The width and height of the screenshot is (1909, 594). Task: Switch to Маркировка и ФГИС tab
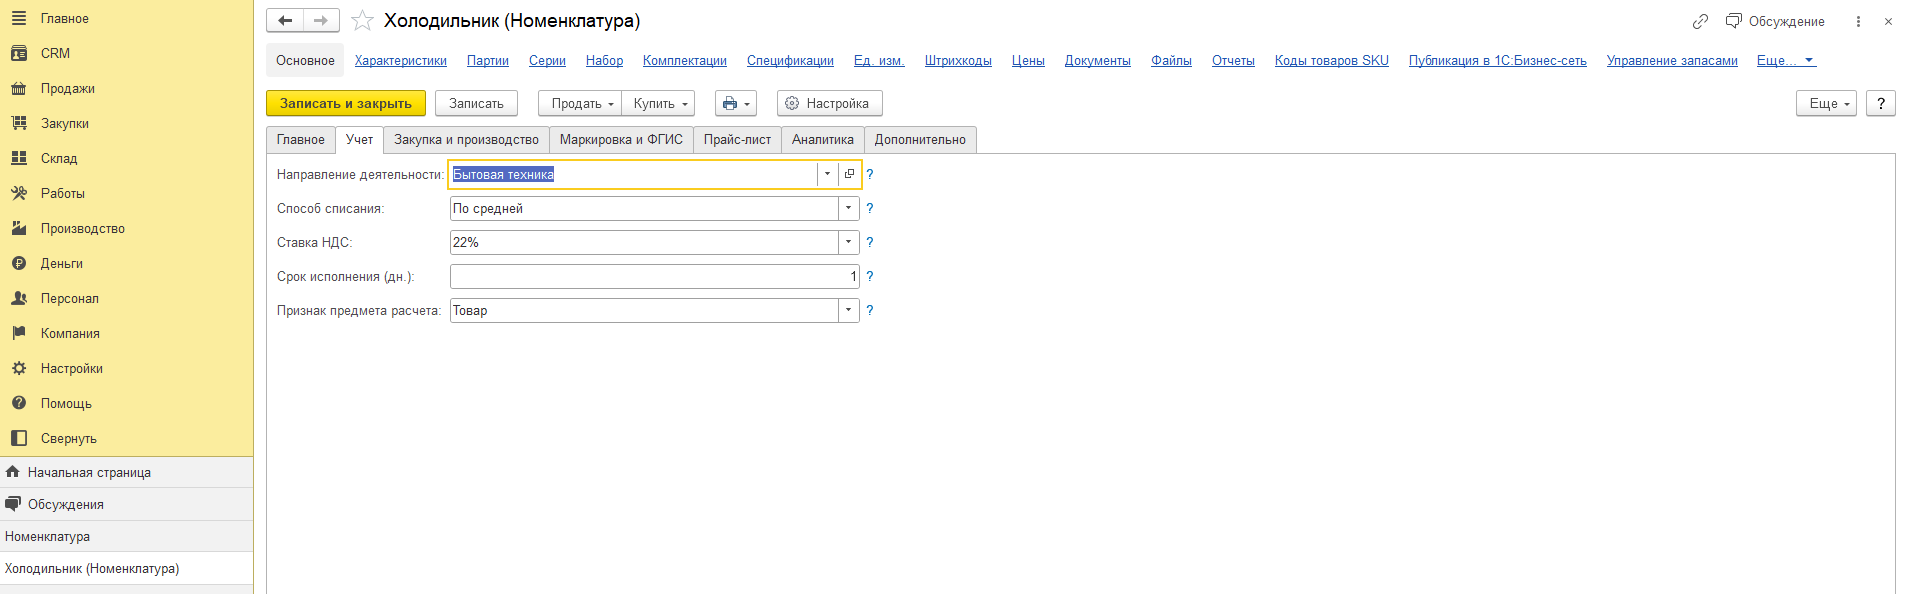pyautogui.click(x=621, y=139)
